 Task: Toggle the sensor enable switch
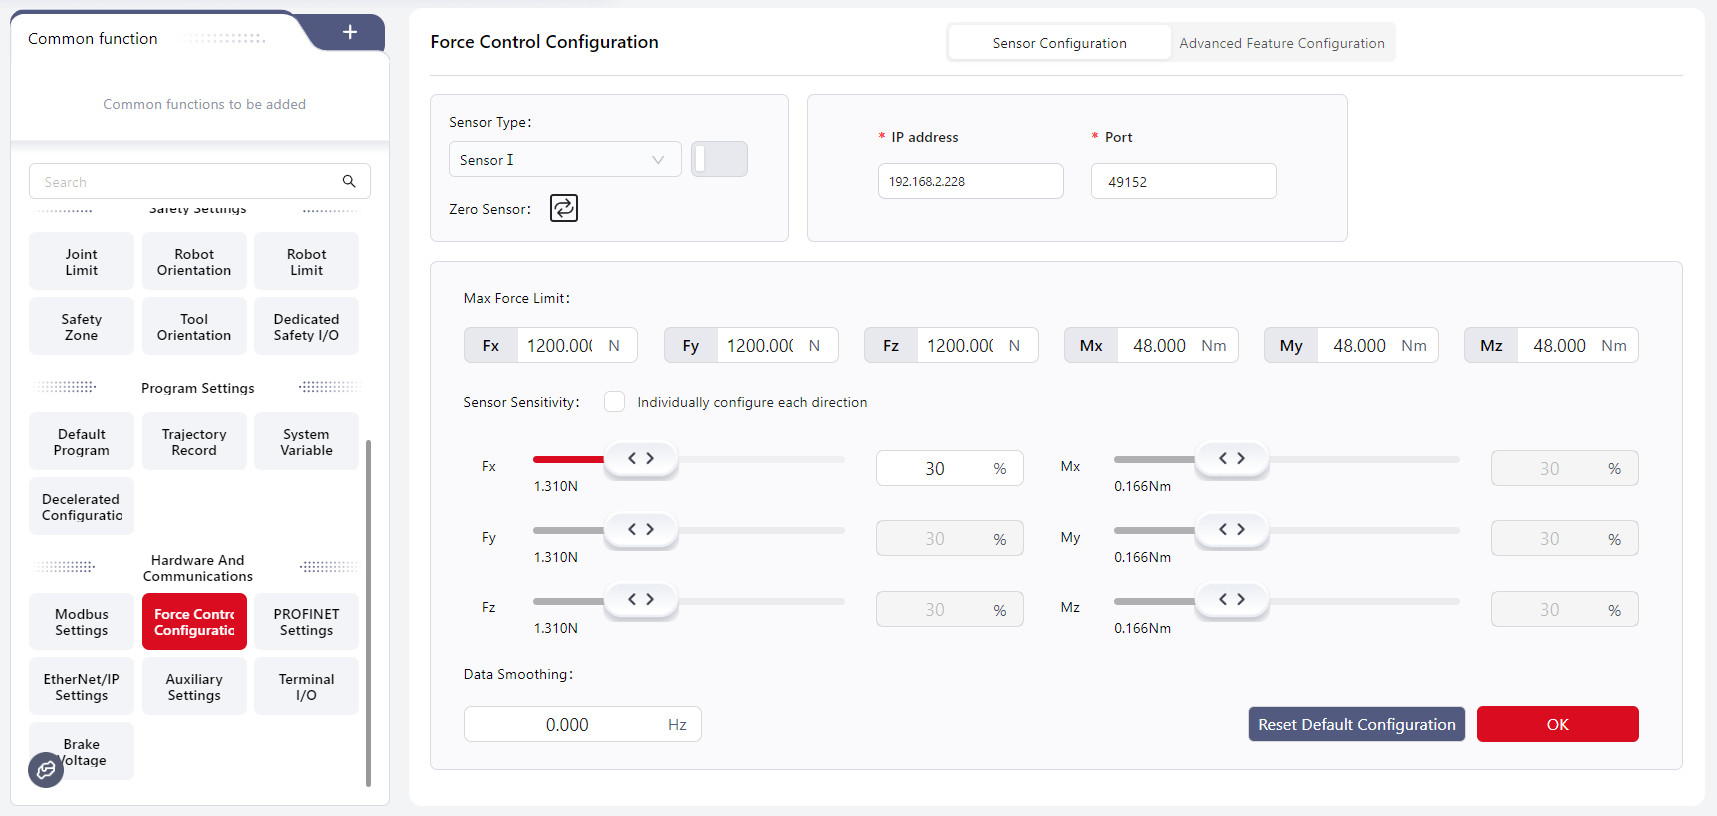[719, 159]
